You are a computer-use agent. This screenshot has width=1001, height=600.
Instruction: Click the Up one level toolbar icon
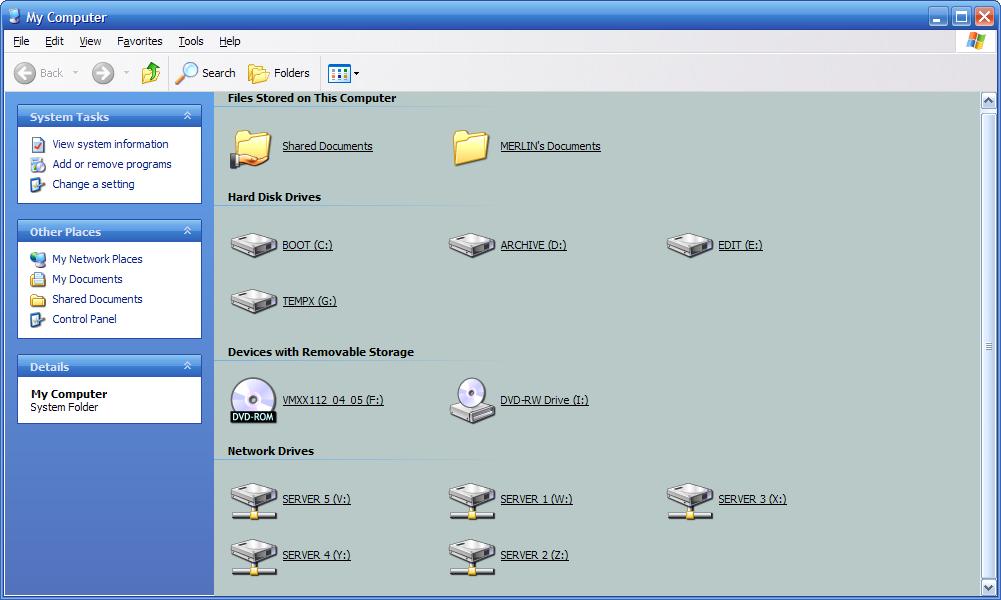click(151, 73)
